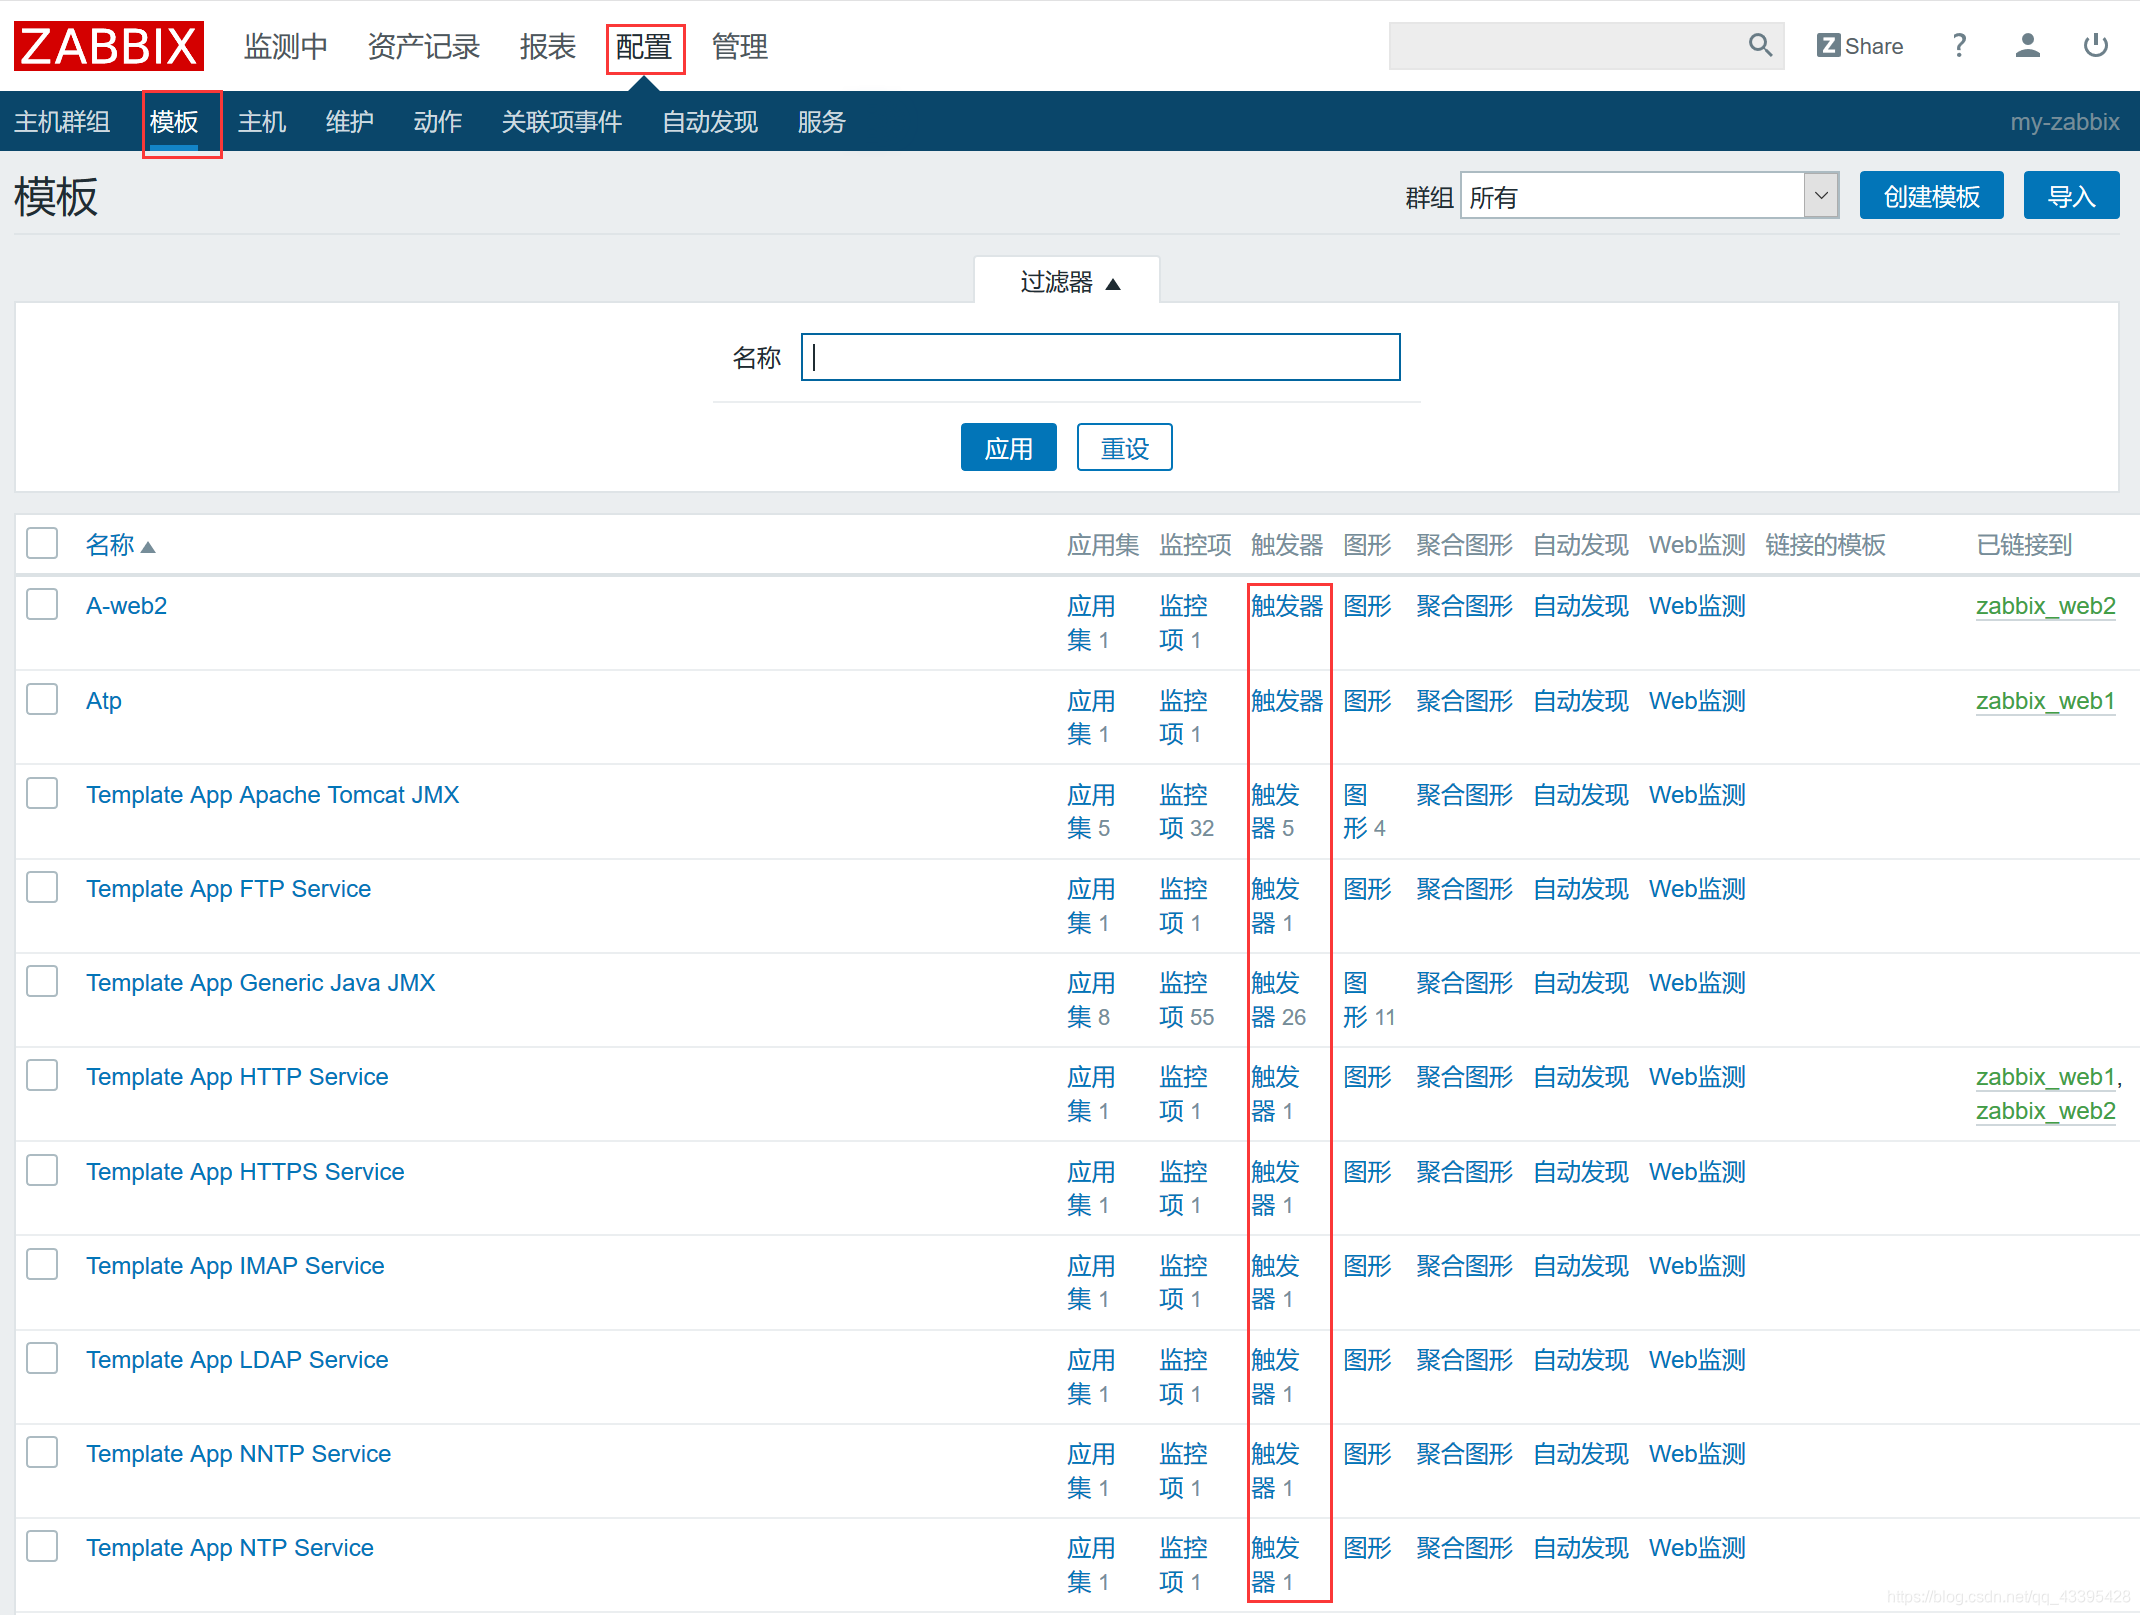Viewport: 2140px width, 1615px height.
Task: Open the A-web2 template
Action: [x=126, y=606]
